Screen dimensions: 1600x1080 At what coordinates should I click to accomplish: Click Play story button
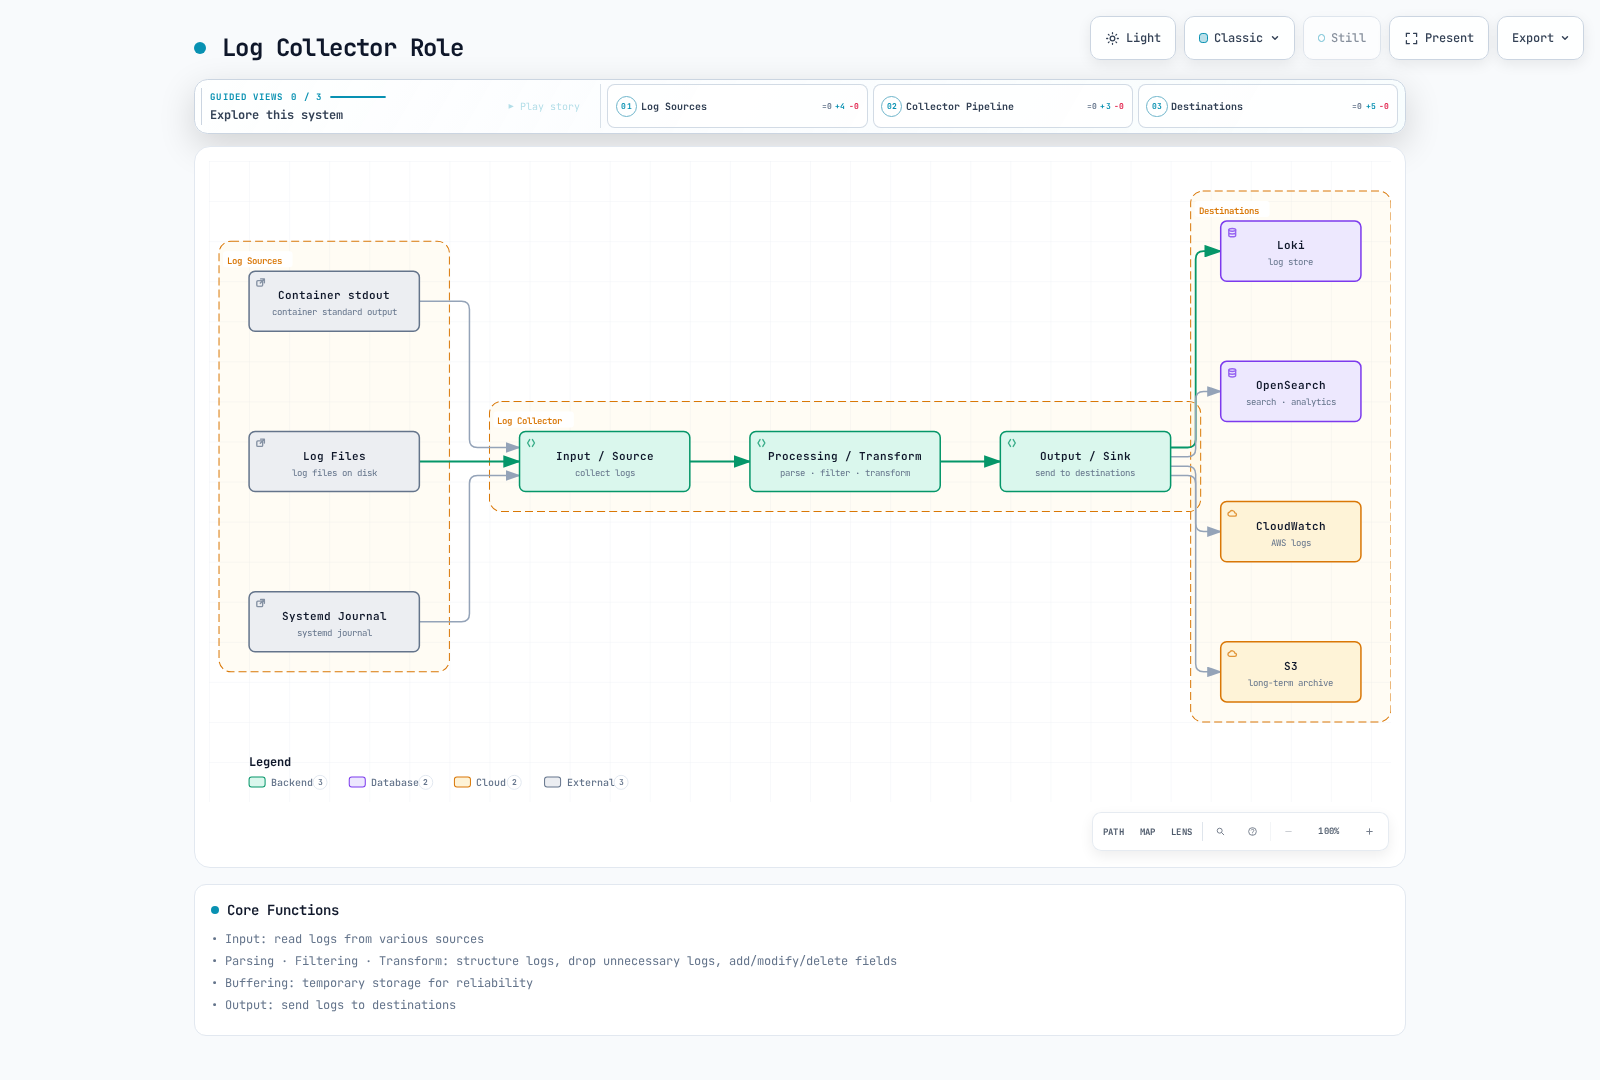[x=544, y=106]
